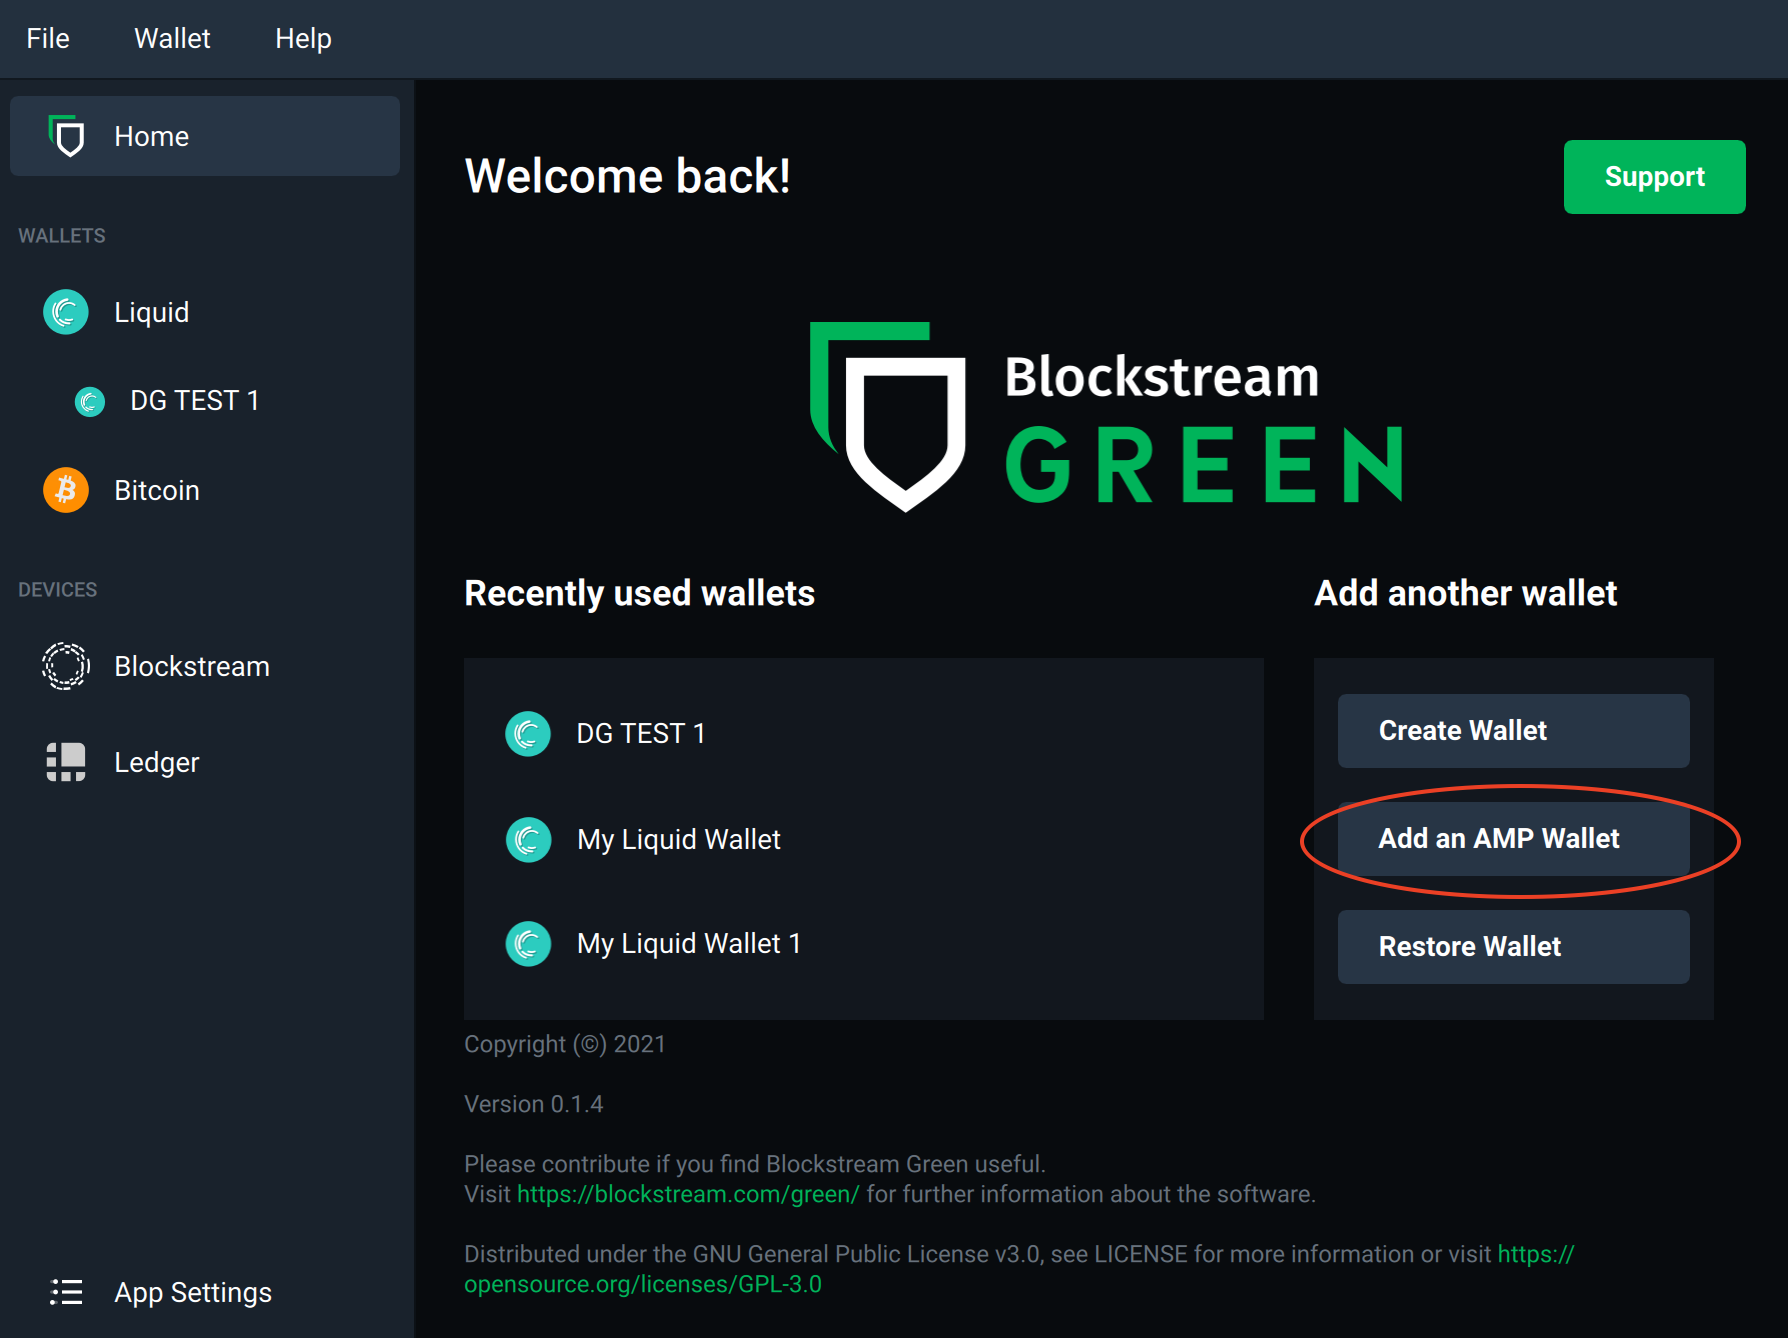Image resolution: width=1788 pixels, height=1338 pixels.
Task: Open DG TEST 1 from recently used wallets
Action: [641, 734]
